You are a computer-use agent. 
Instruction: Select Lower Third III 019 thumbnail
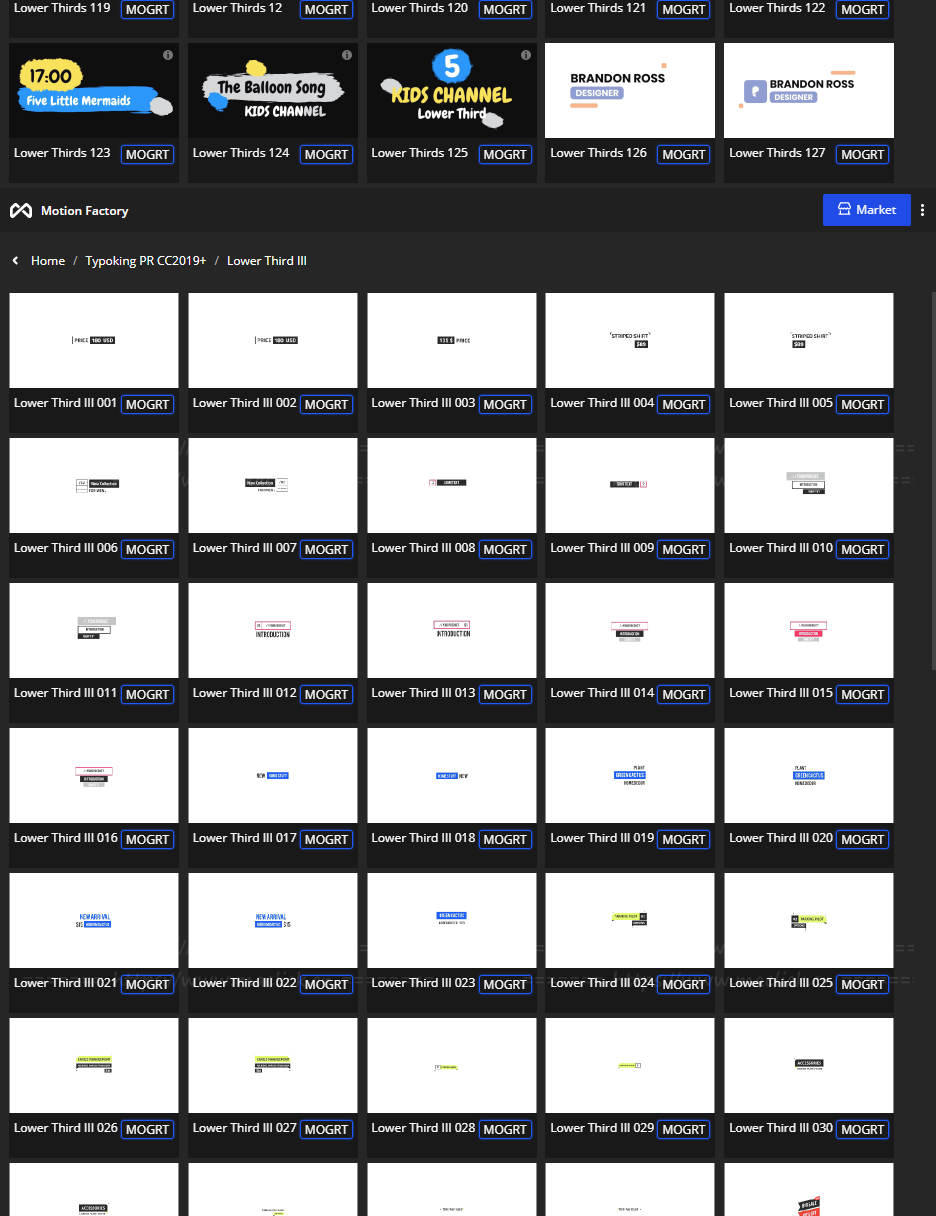(x=630, y=775)
